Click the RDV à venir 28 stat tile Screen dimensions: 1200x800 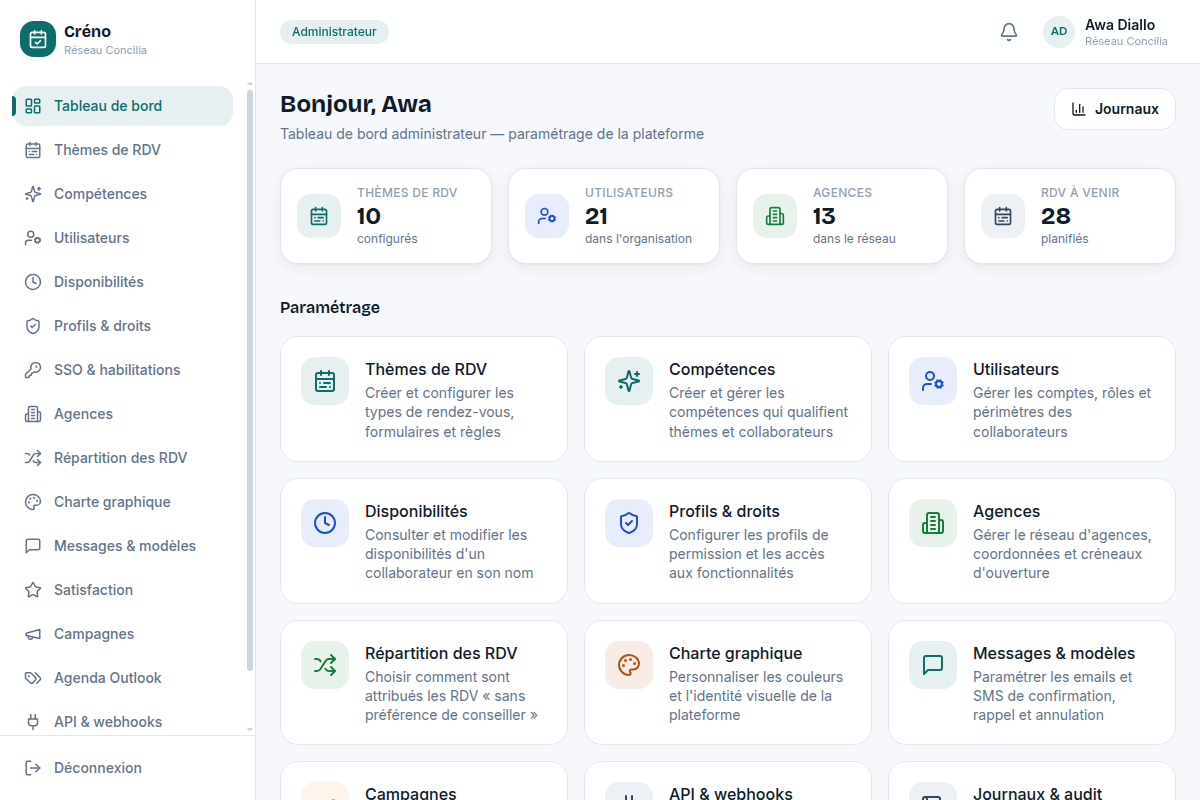pos(1070,216)
